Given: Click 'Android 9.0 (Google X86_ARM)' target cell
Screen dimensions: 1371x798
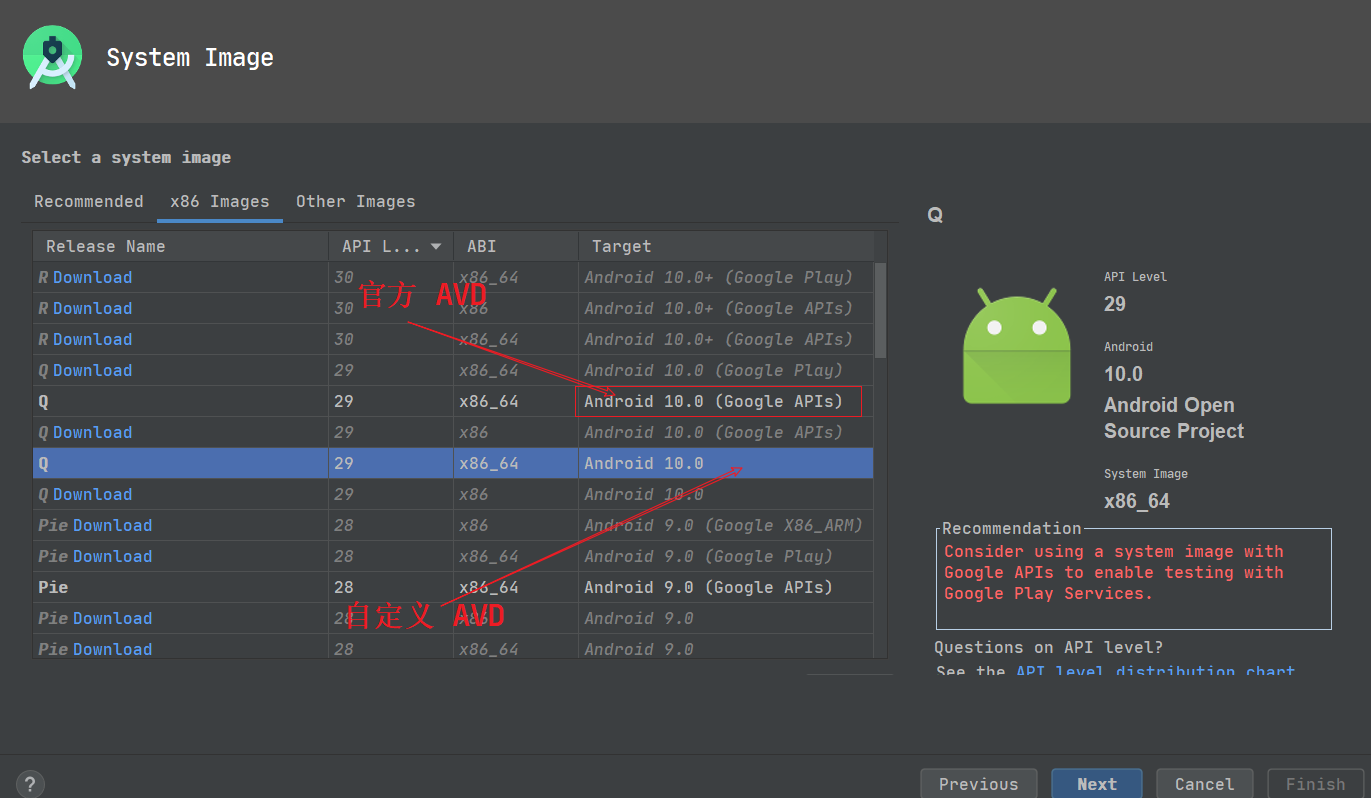Looking at the screenshot, I should point(724,525).
